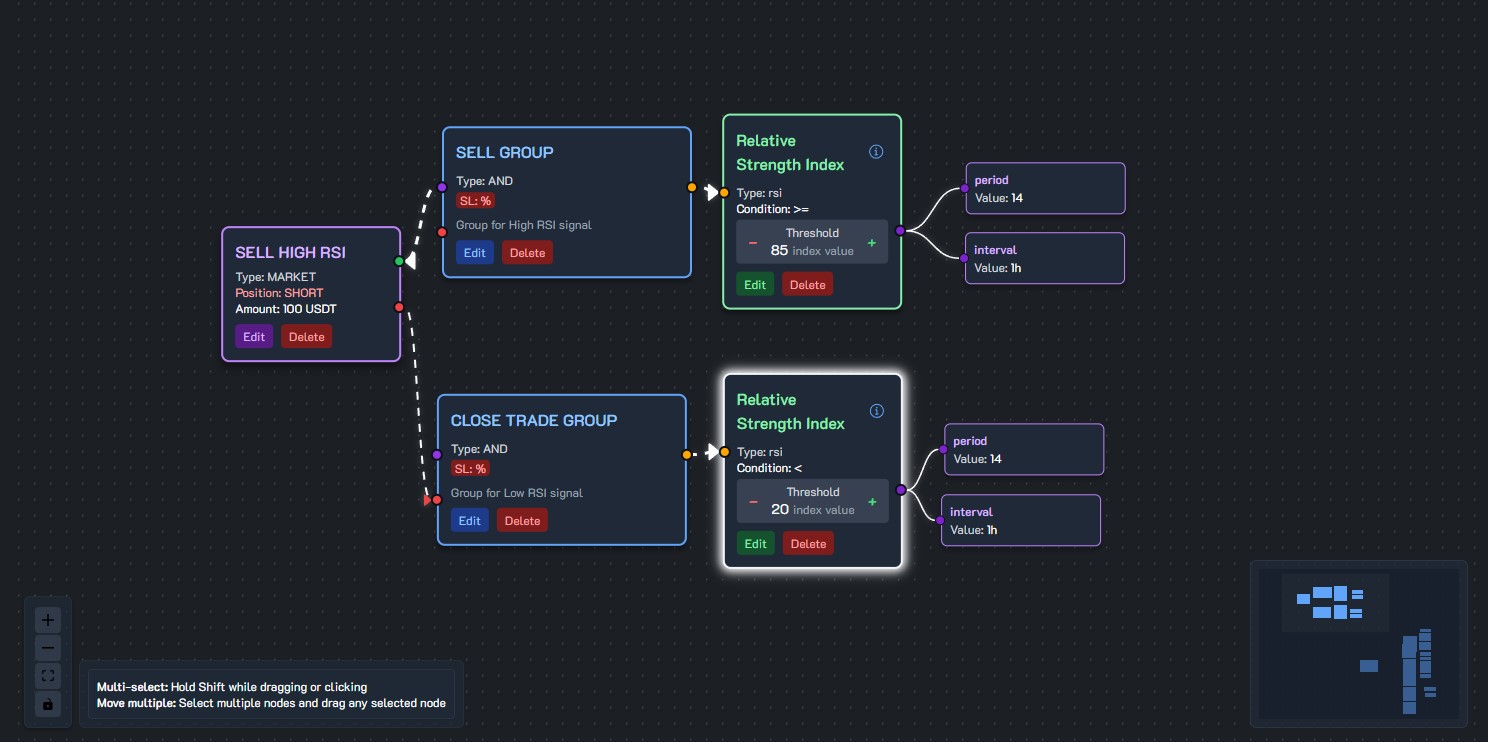Select the period node with Value 14
The width and height of the screenshot is (1488, 742).
[x=1045, y=188]
